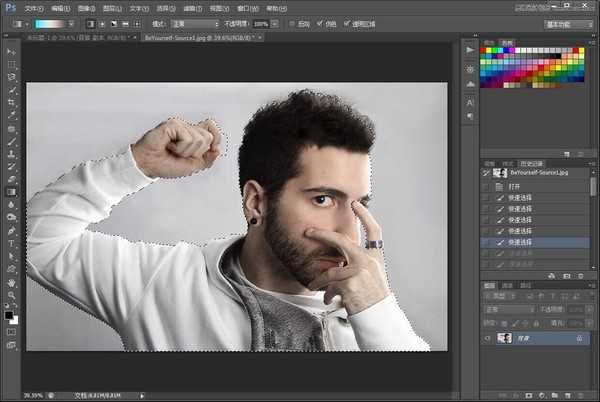Select the Move tool
Screen dimensions: 600x402
click(x=12, y=50)
